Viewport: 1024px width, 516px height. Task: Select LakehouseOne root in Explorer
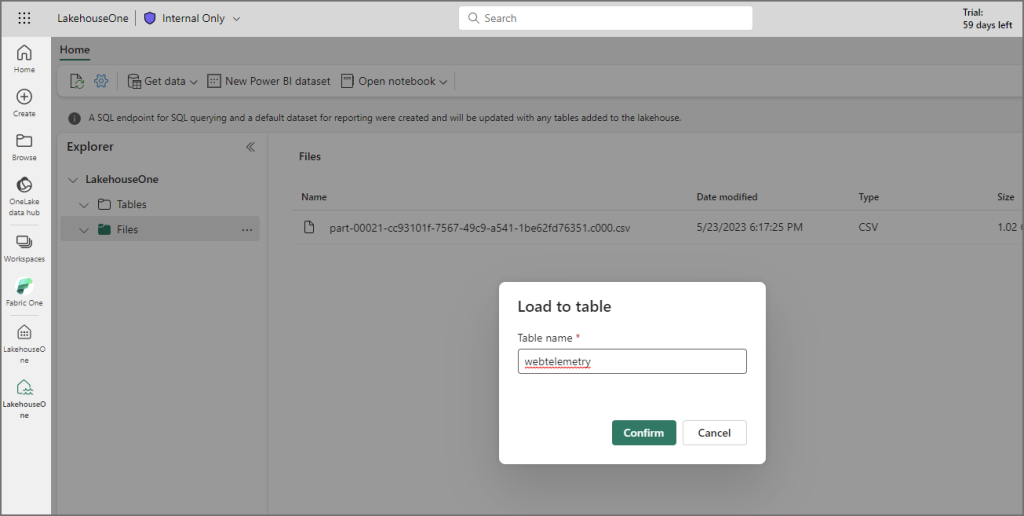tap(121, 179)
